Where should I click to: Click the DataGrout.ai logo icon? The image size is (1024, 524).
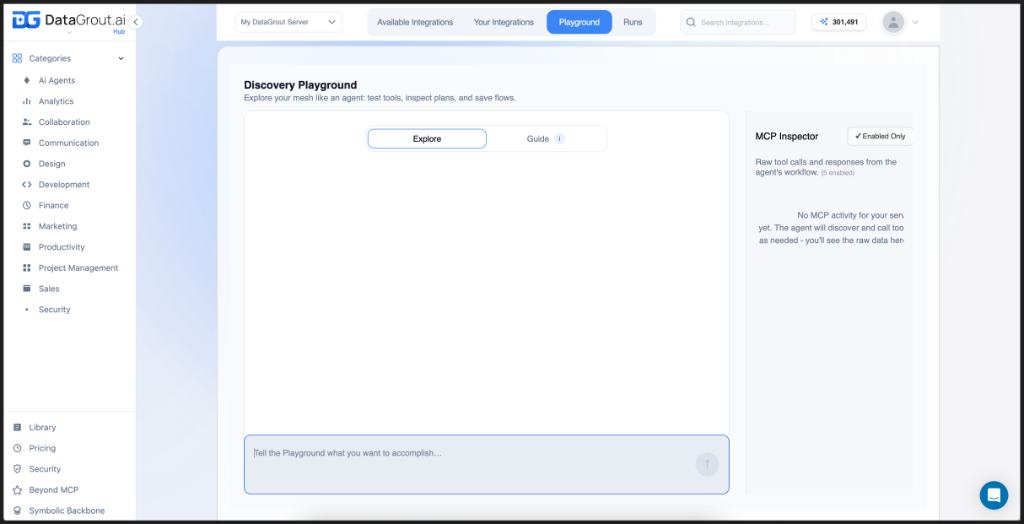coord(26,21)
